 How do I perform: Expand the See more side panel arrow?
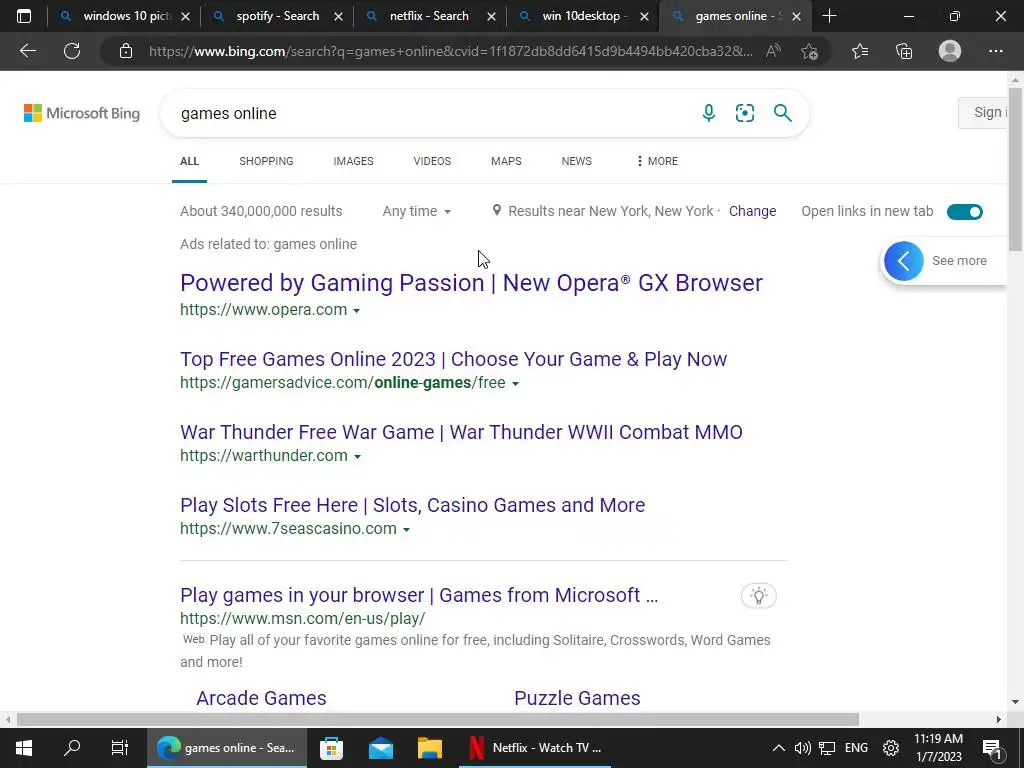click(x=904, y=261)
